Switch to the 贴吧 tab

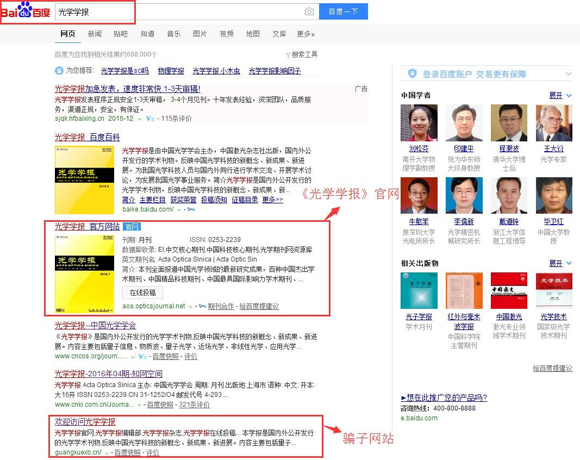tap(121, 34)
